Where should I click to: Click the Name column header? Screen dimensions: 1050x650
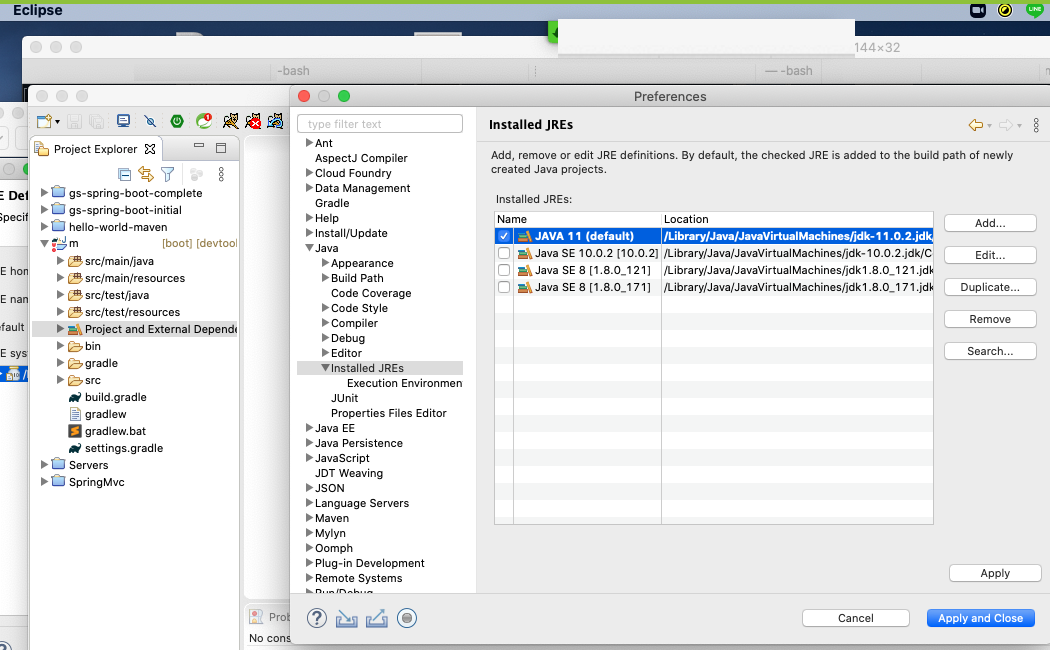tap(578, 219)
